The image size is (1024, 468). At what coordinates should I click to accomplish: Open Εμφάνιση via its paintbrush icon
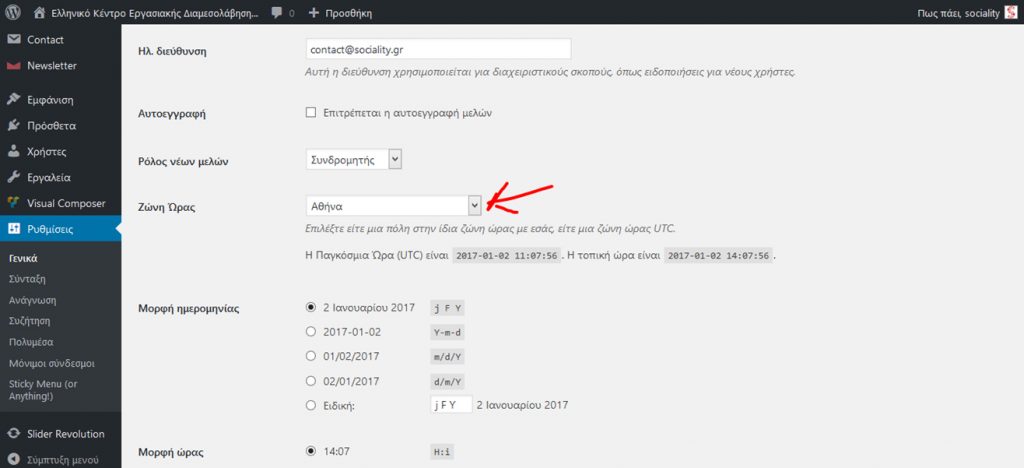point(14,100)
